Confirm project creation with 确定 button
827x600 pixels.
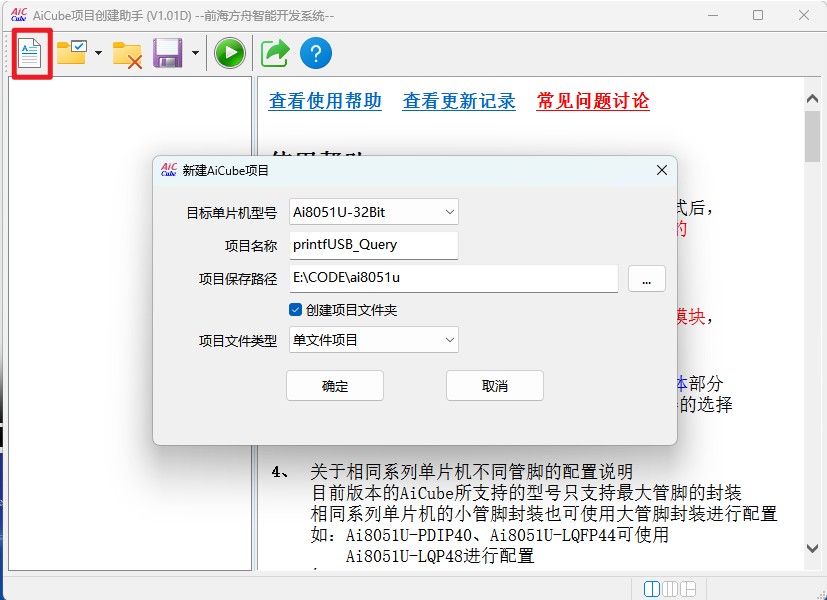point(334,385)
